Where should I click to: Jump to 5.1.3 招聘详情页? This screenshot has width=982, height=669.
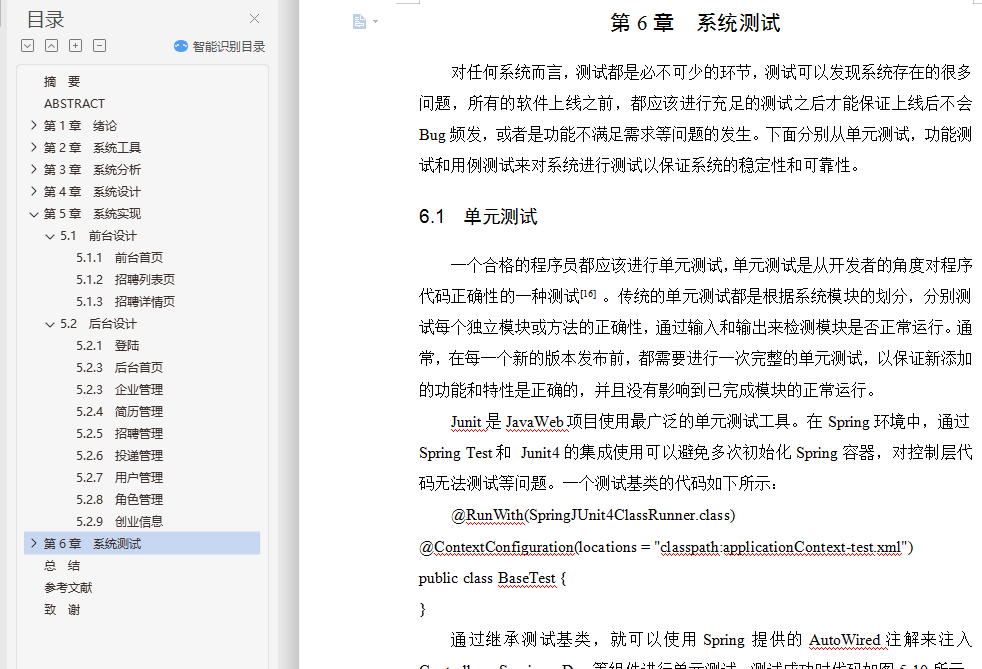[125, 301]
